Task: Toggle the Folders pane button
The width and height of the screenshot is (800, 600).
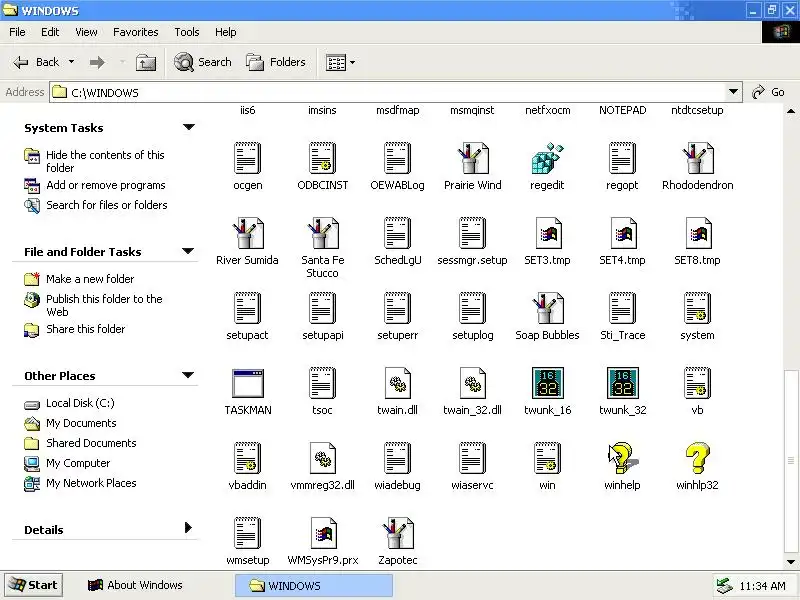Action: tap(276, 62)
